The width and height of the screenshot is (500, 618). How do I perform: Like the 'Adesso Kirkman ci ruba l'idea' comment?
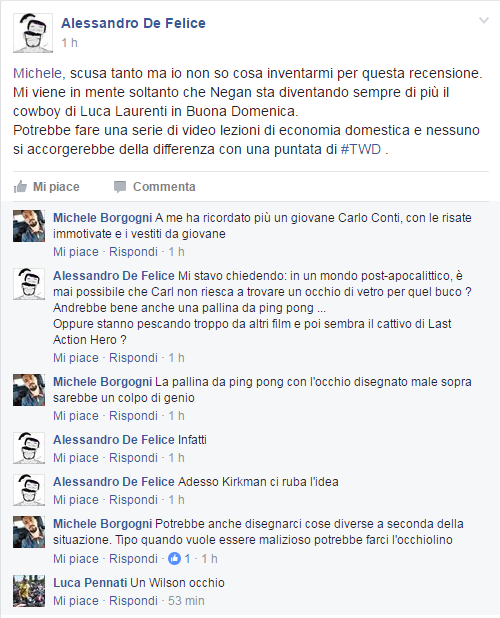tap(76, 500)
